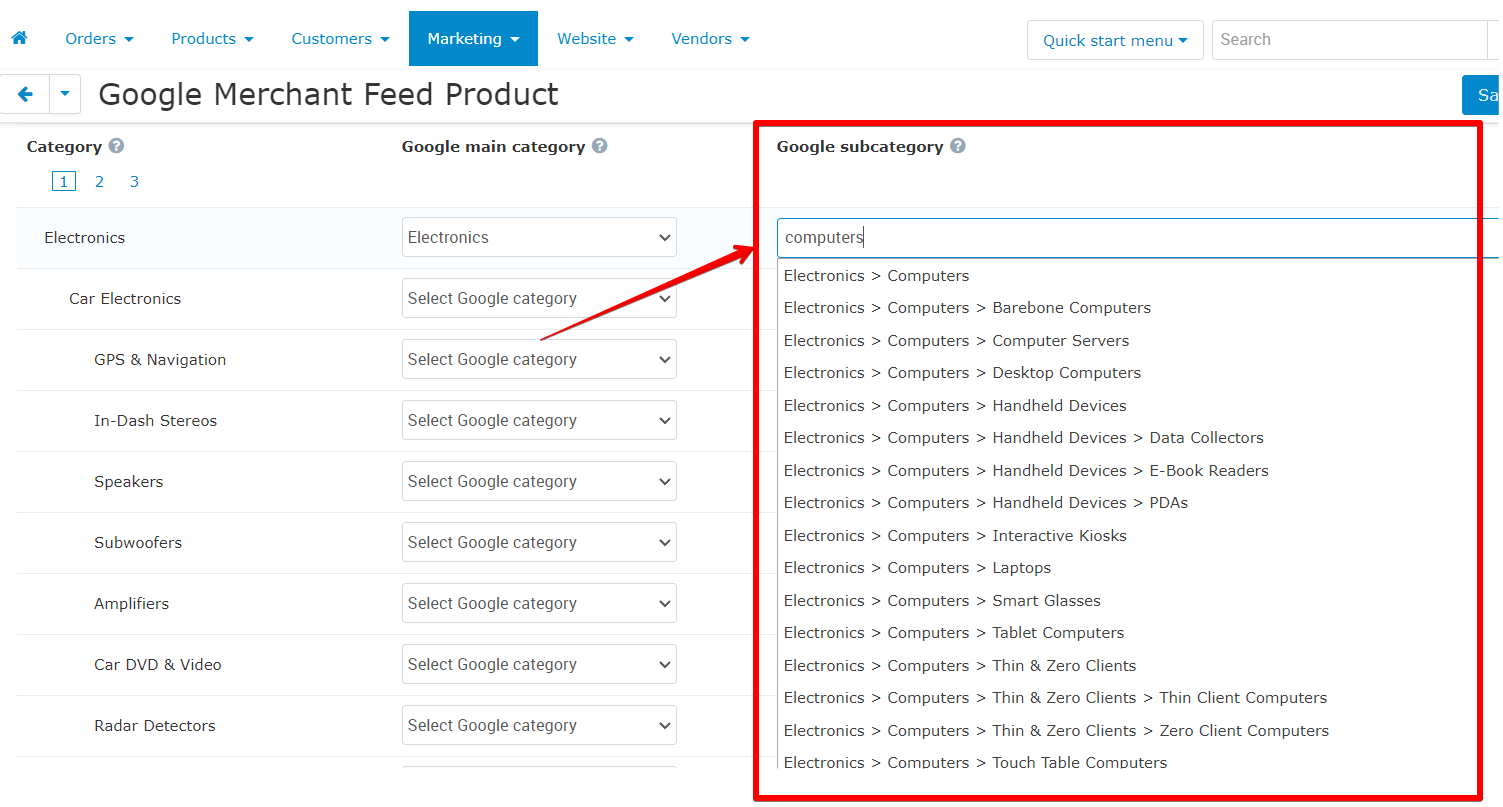The width and height of the screenshot is (1503, 807).
Task: Open Google category dropdown for Electronics row
Action: click(x=539, y=237)
